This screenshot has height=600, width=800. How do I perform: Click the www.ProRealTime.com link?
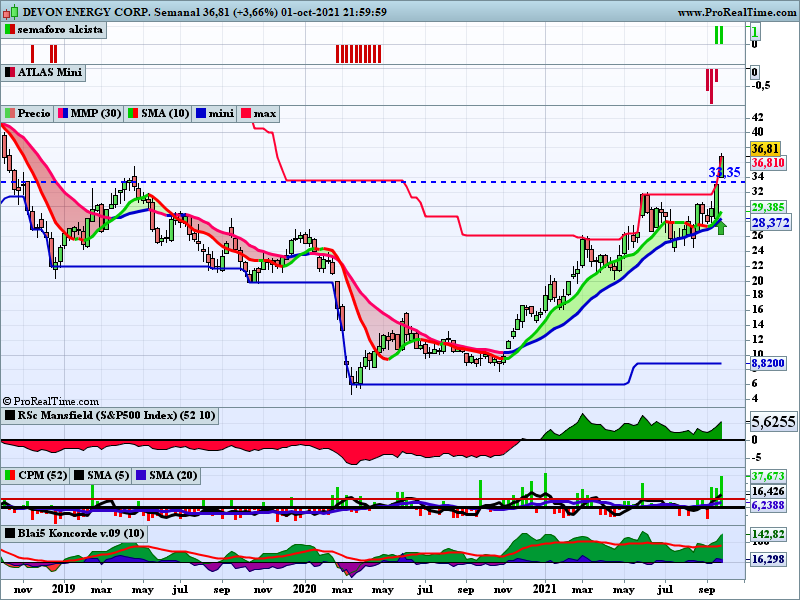tap(737, 12)
